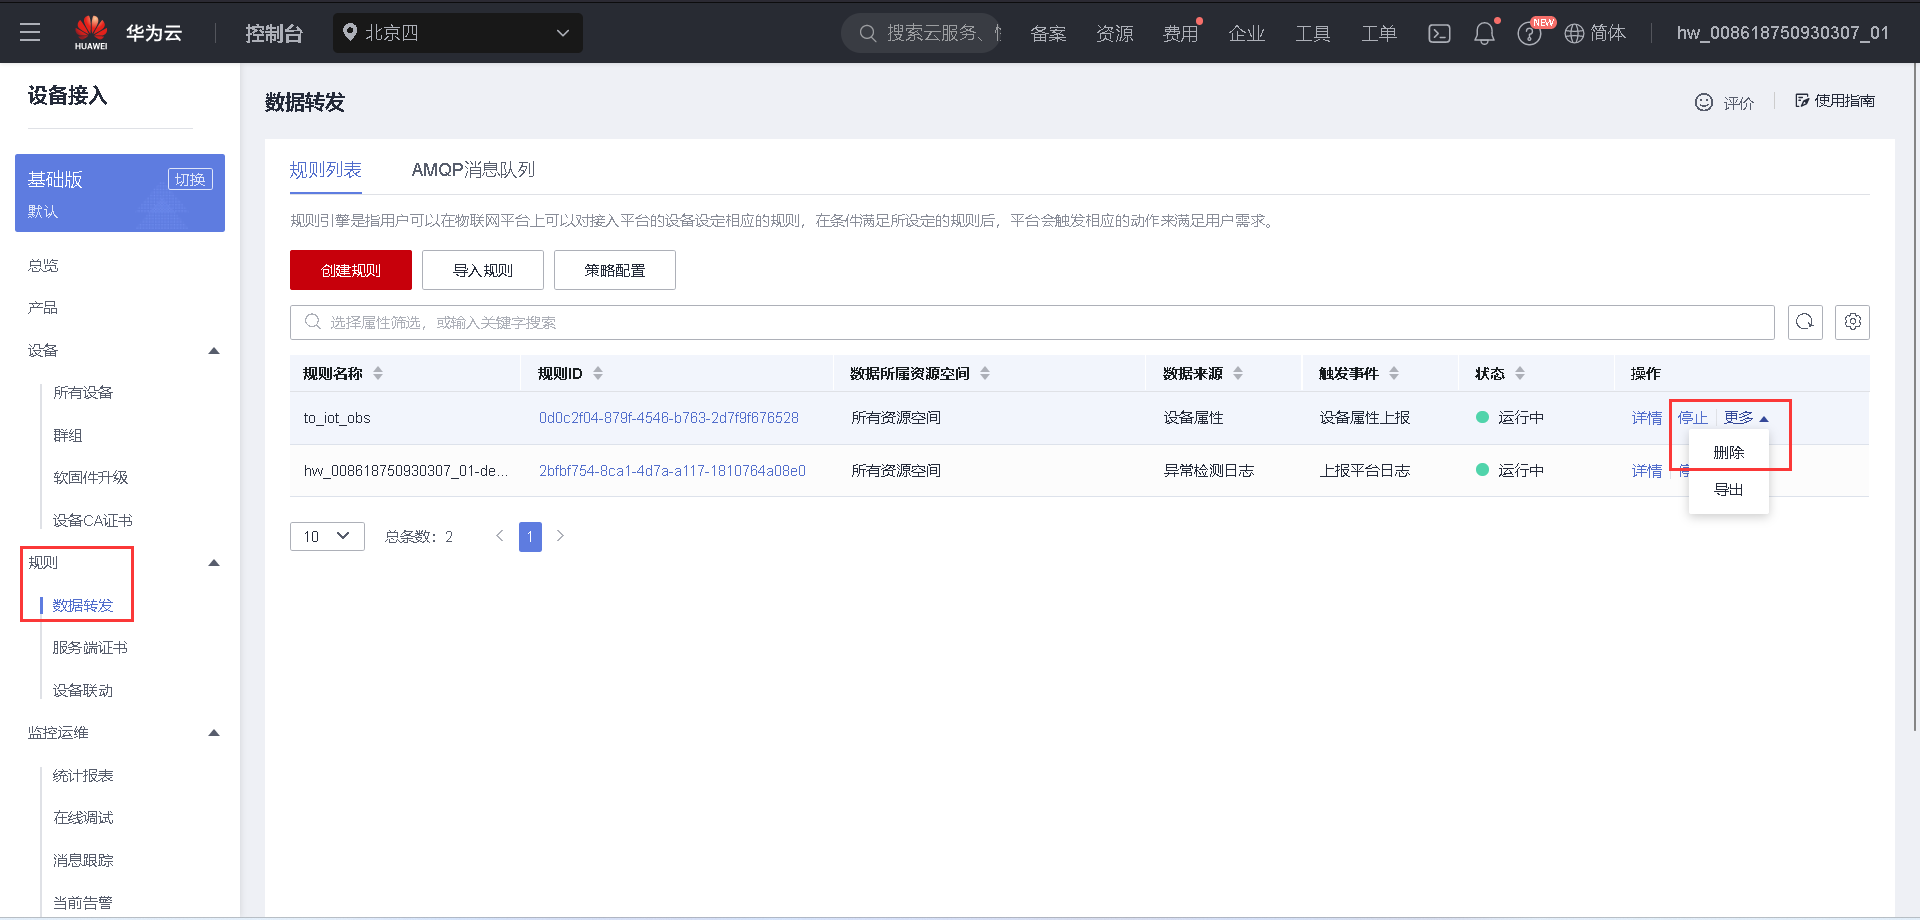Open the 北京四 region dropdown
This screenshot has width=1920, height=920.
coord(457,32)
